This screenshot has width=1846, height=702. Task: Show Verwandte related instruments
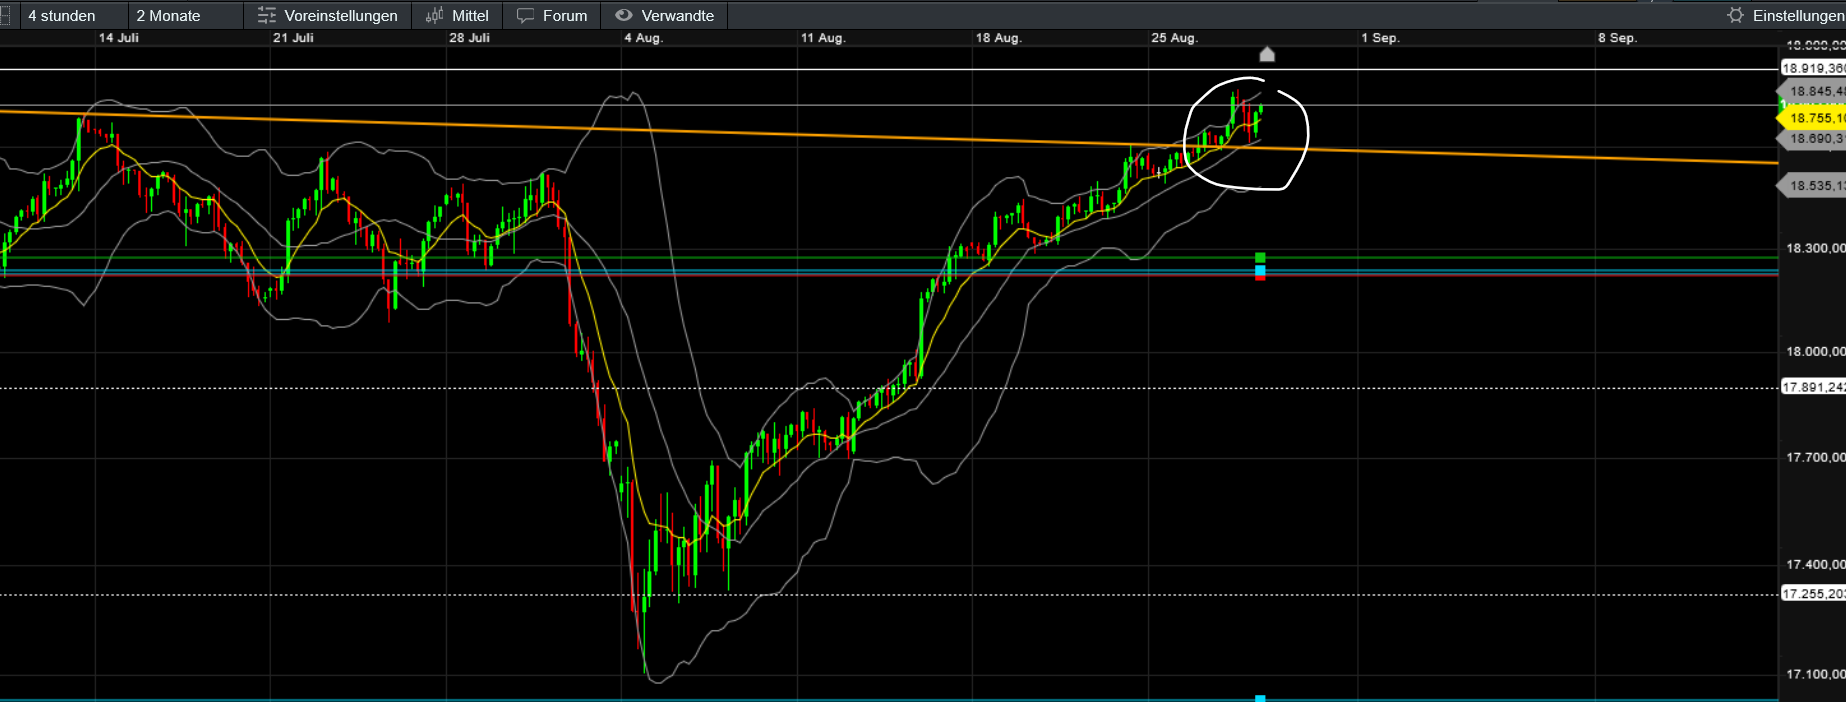(x=665, y=15)
